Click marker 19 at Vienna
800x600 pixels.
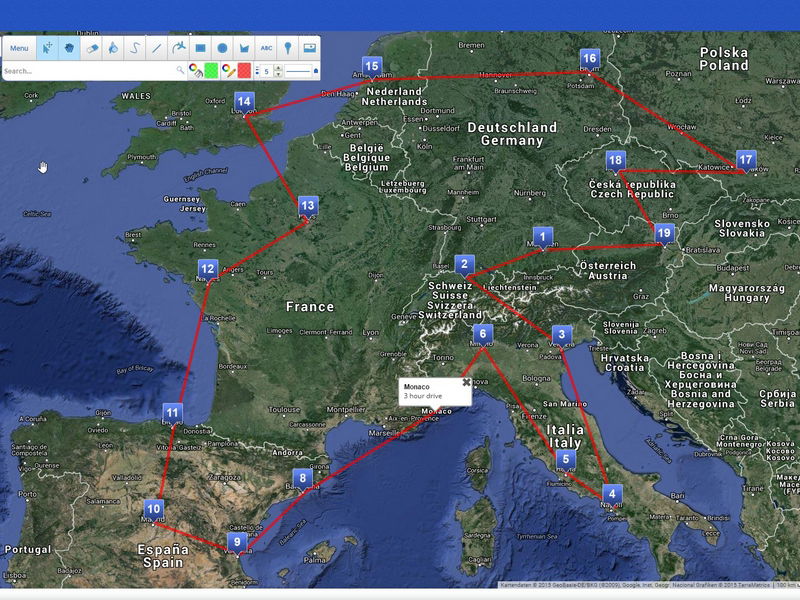pyautogui.click(x=664, y=235)
